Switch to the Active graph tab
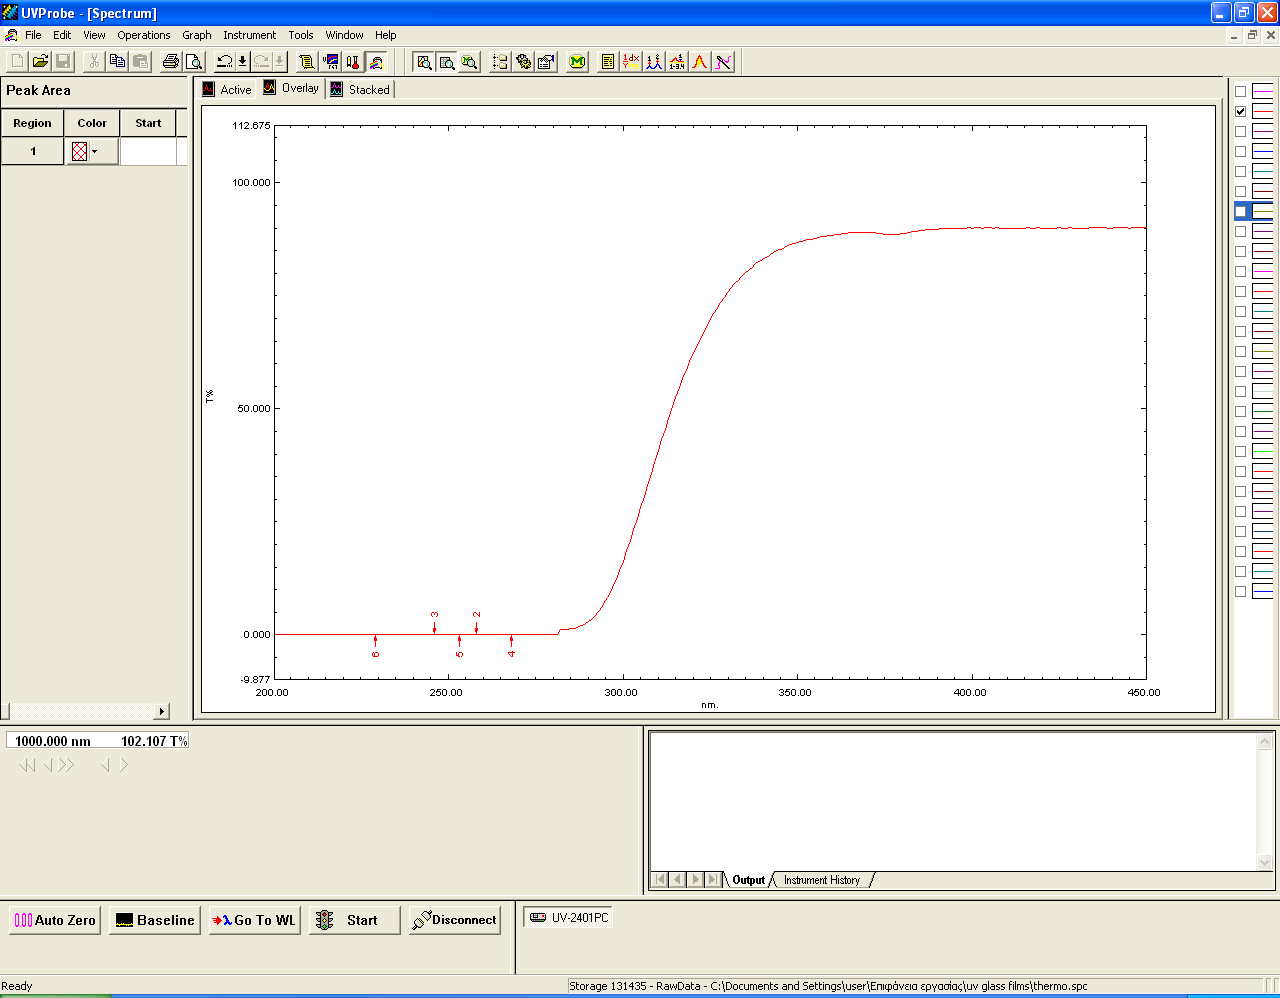This screenshot has height=998, width=1280. [x=227, y=89]
